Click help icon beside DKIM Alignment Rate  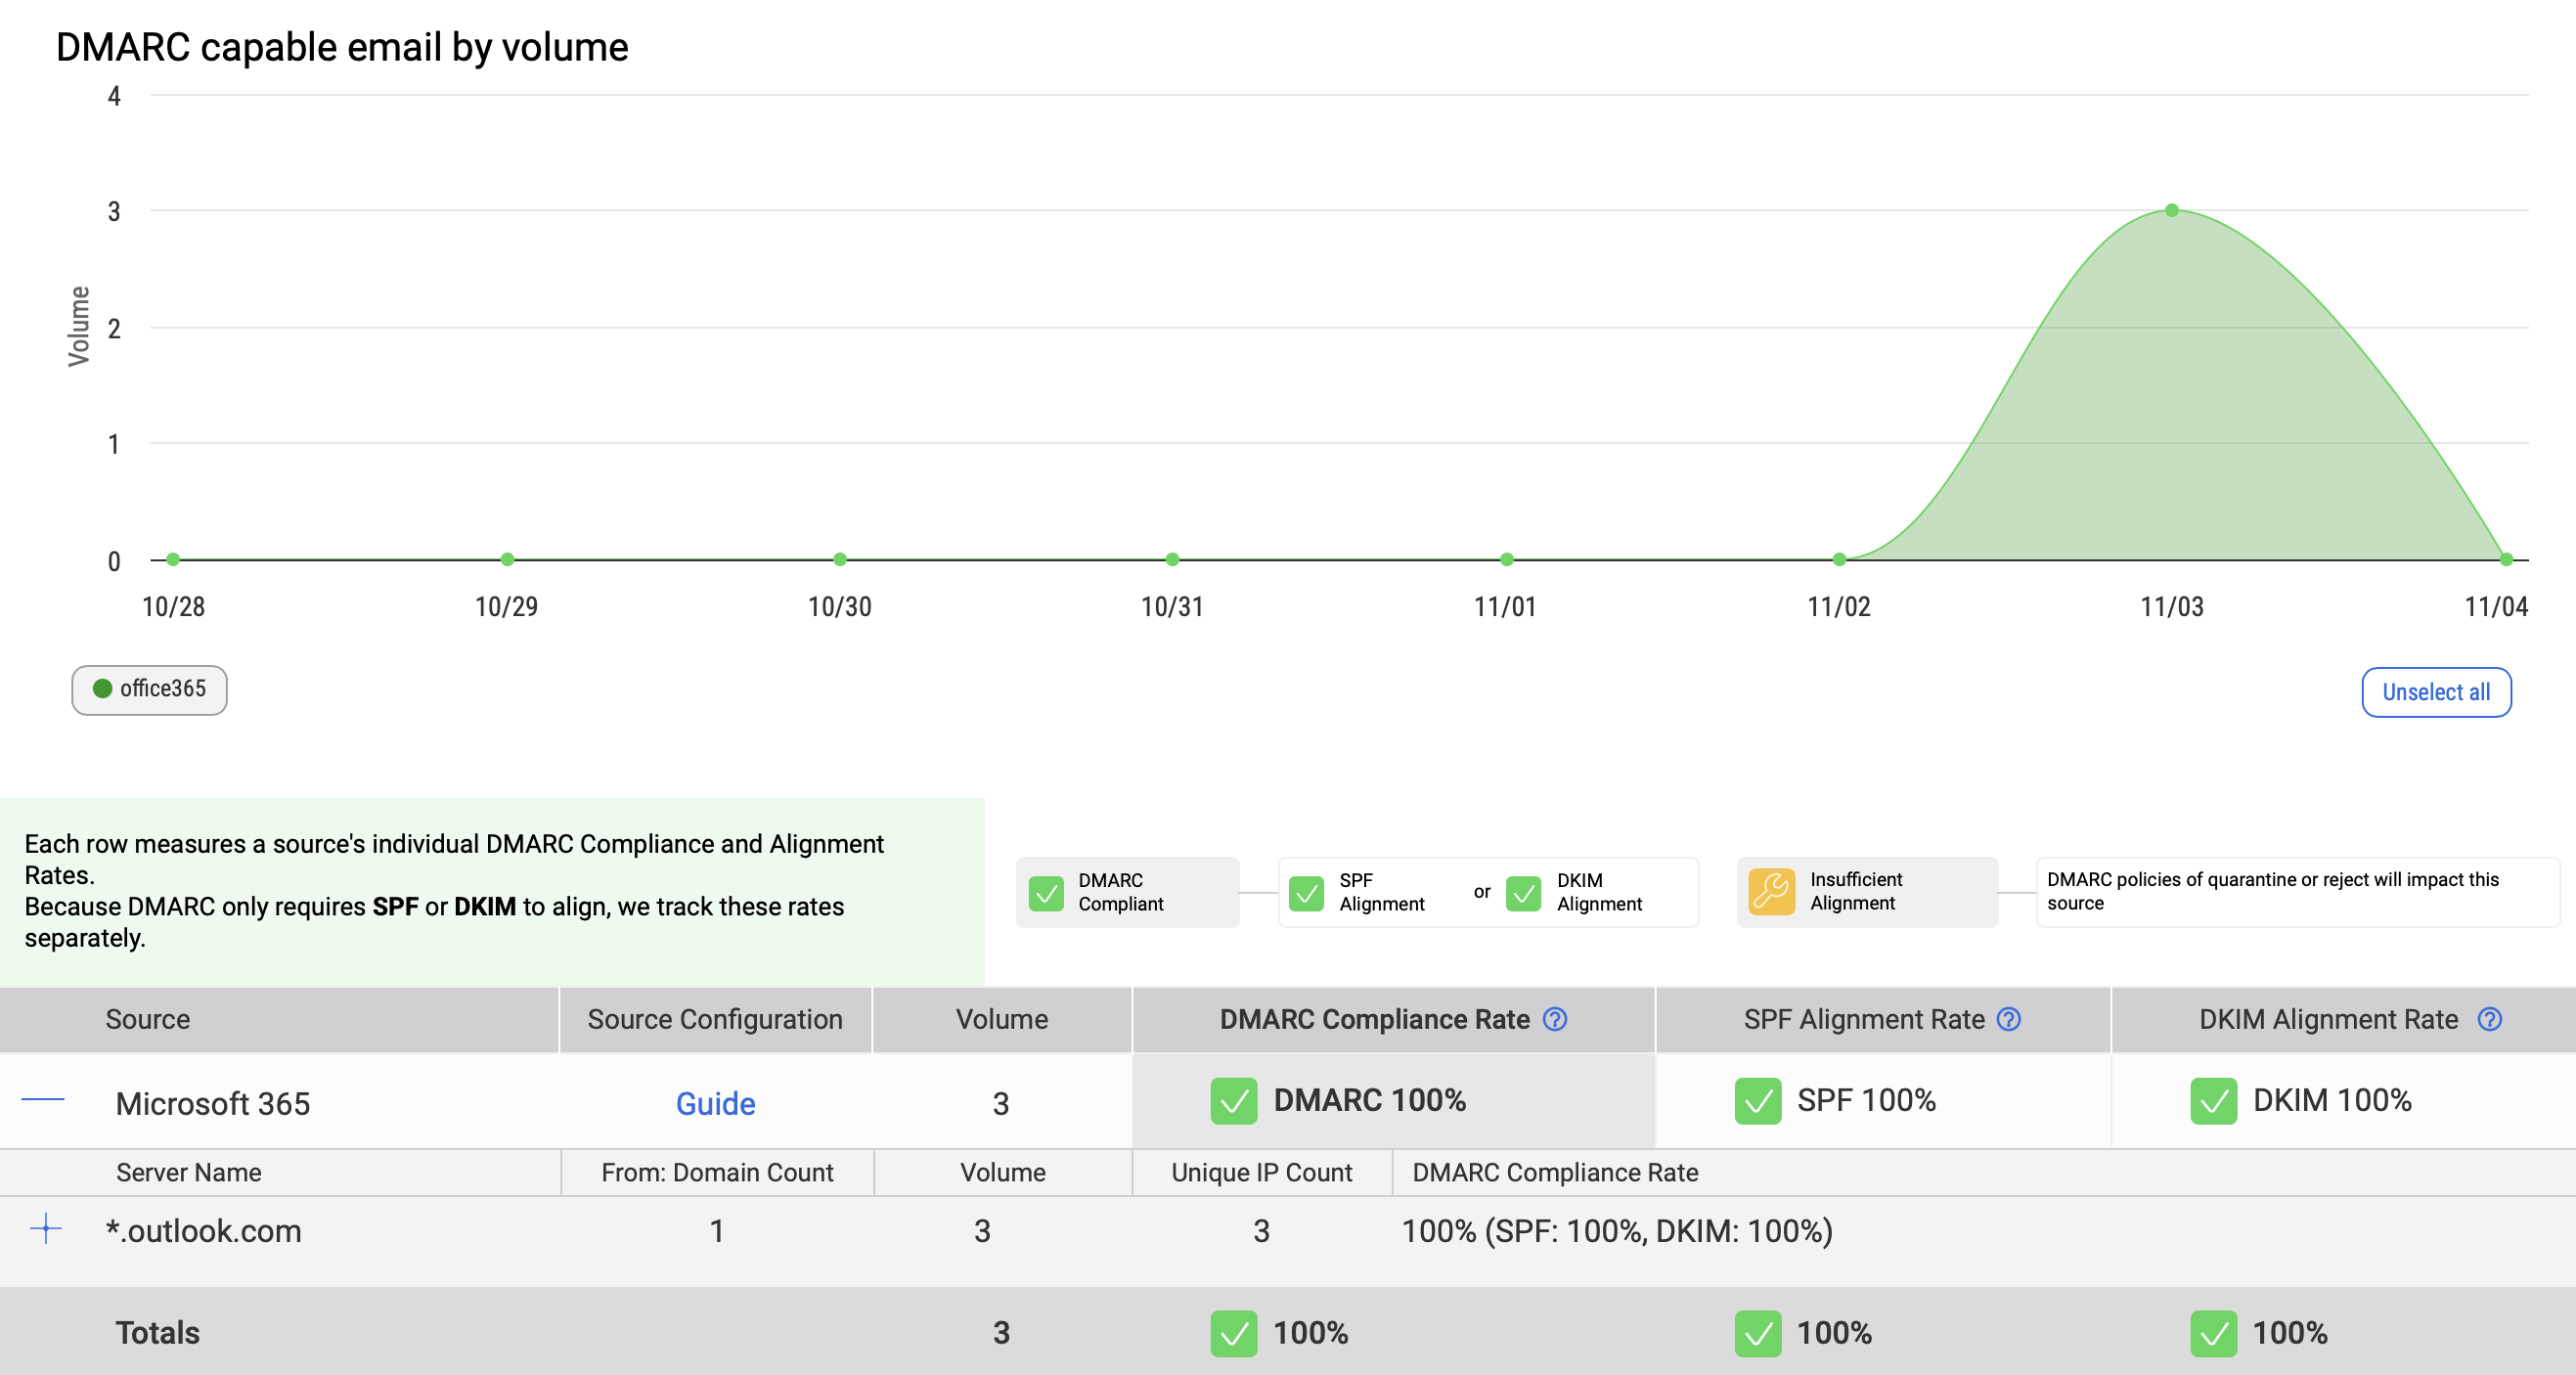(2490, 1019)
